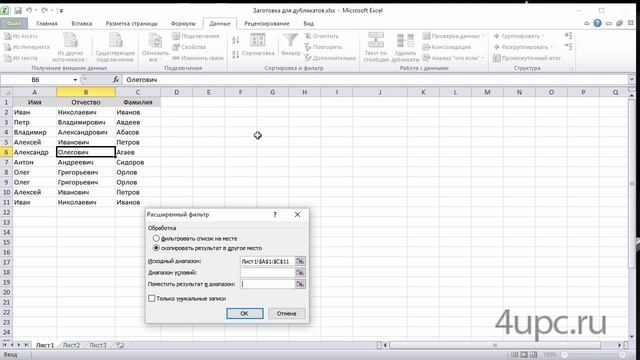640x360 pixels.
Task: Open Дополнительно advanced filter
Action: pos(330,58)
